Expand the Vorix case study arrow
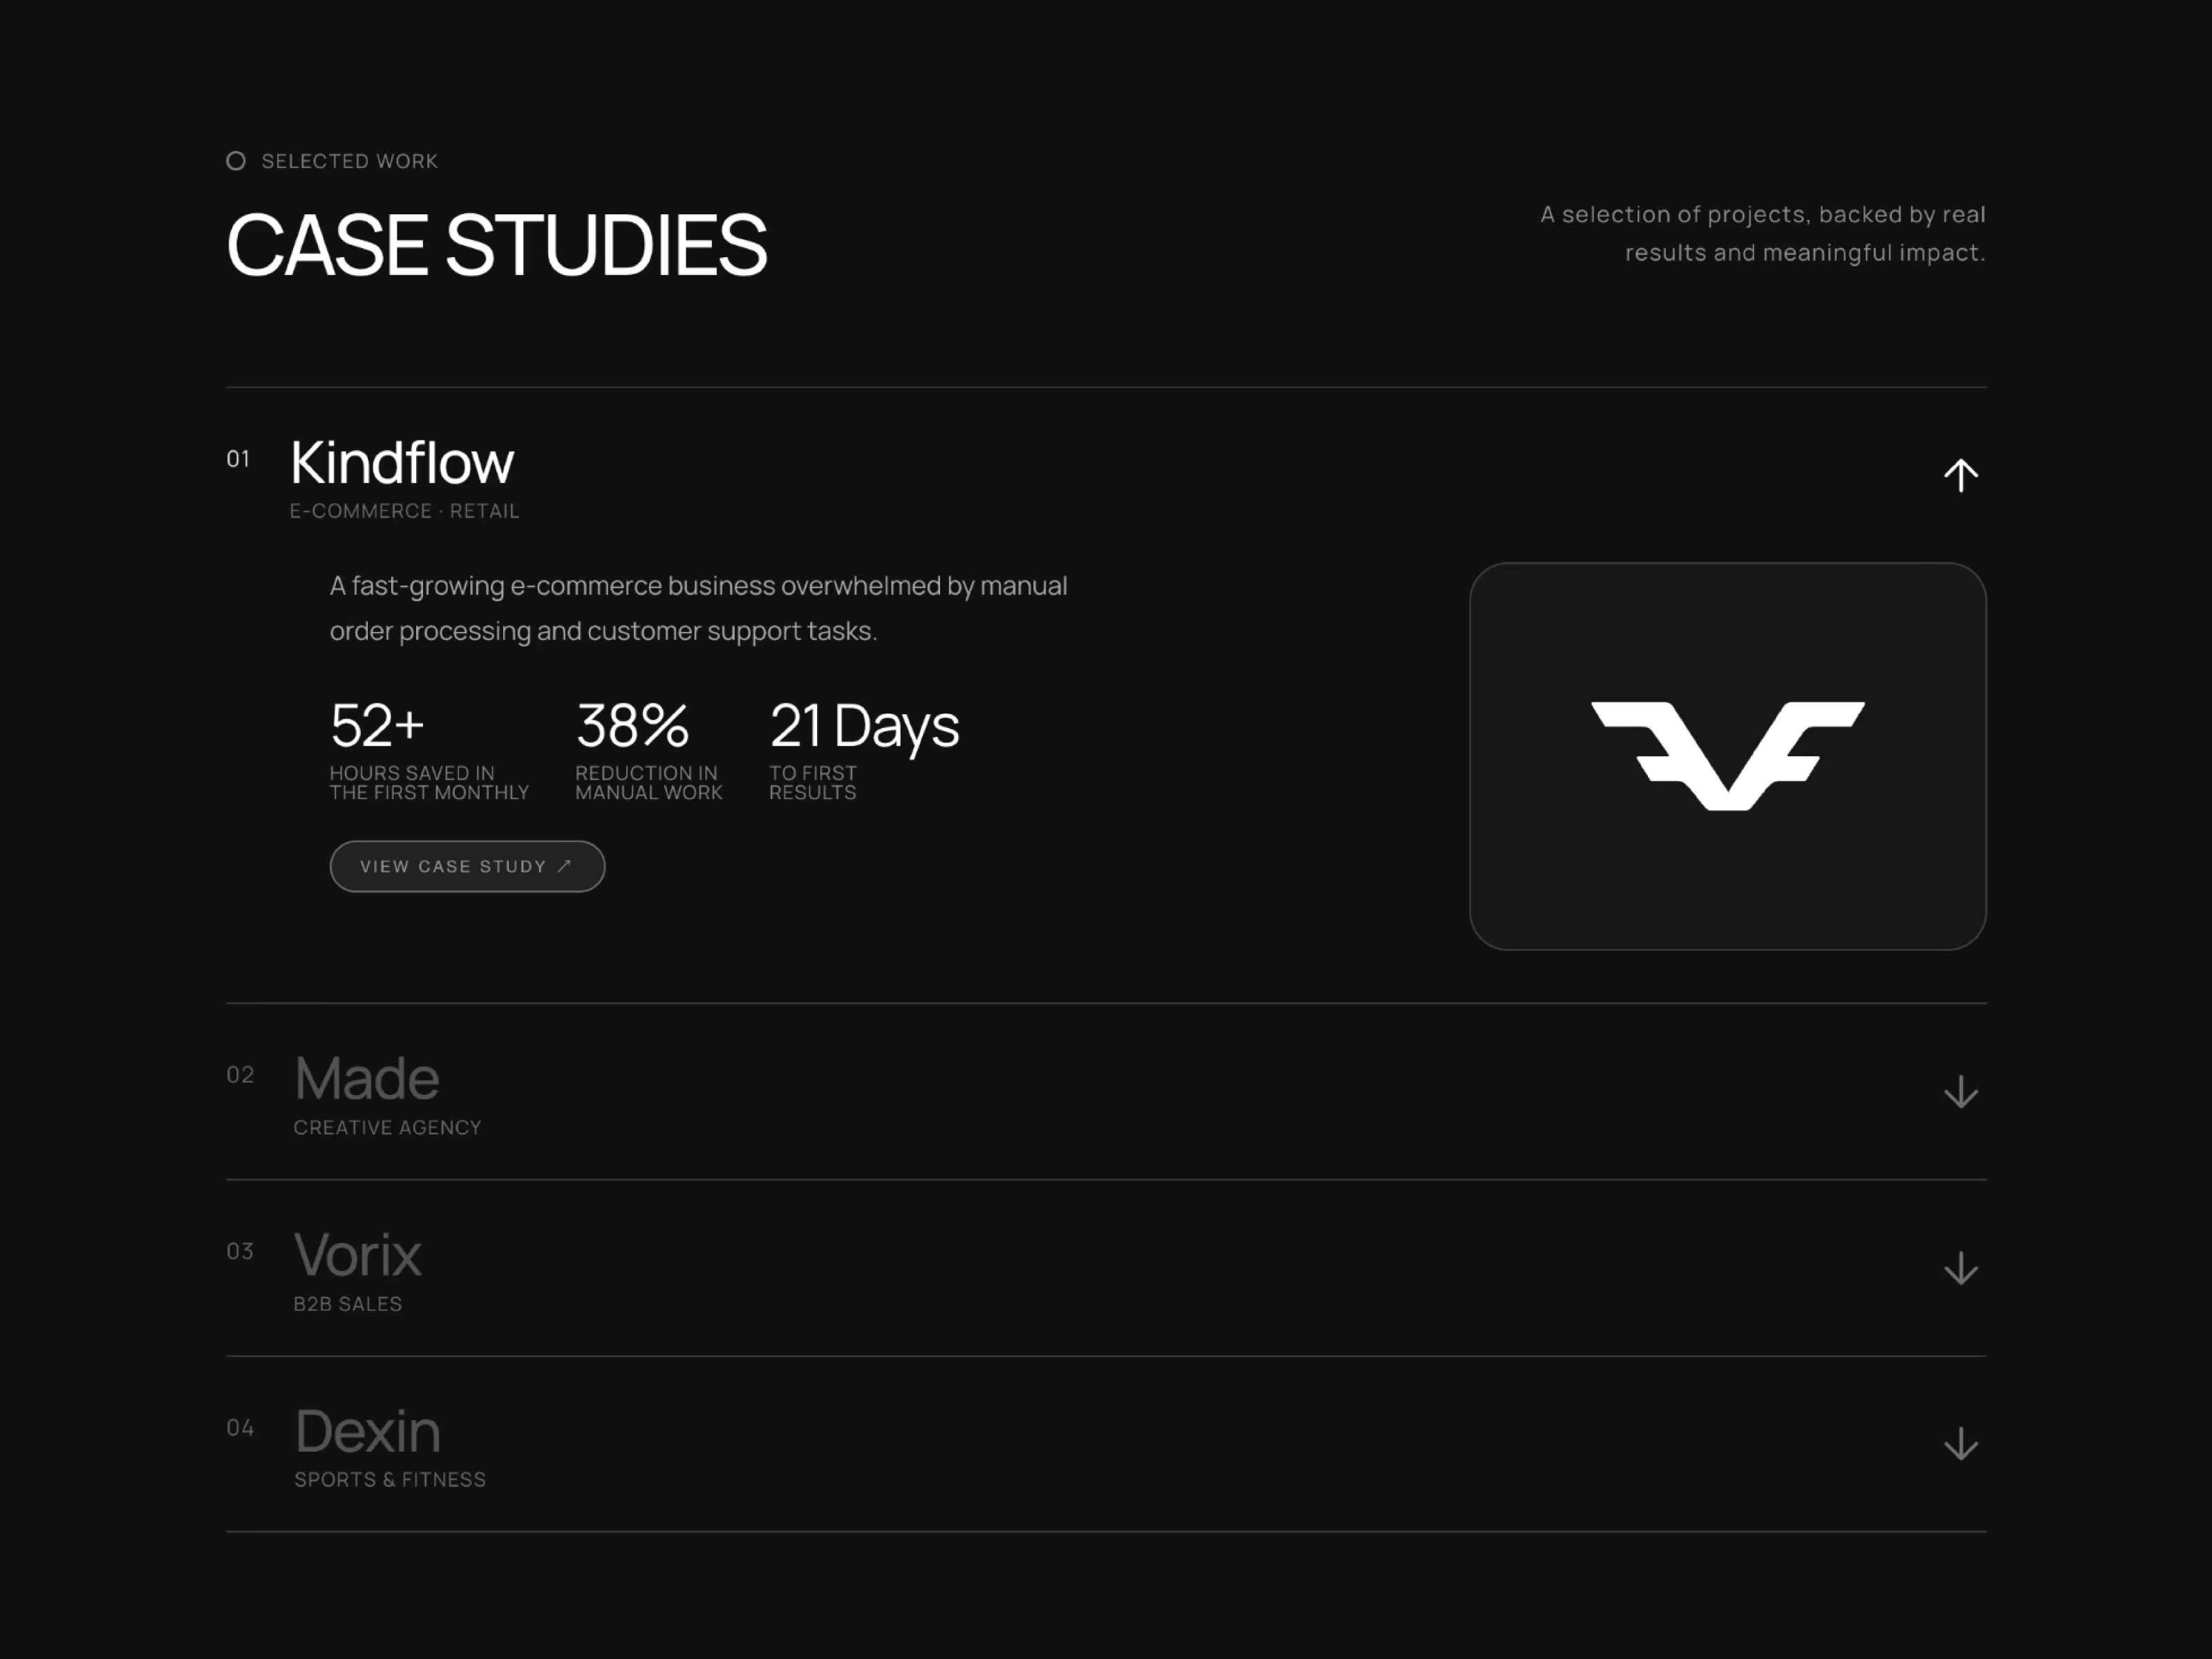Screen dimensions: 2212x1659 (x=1960, y=1268)
